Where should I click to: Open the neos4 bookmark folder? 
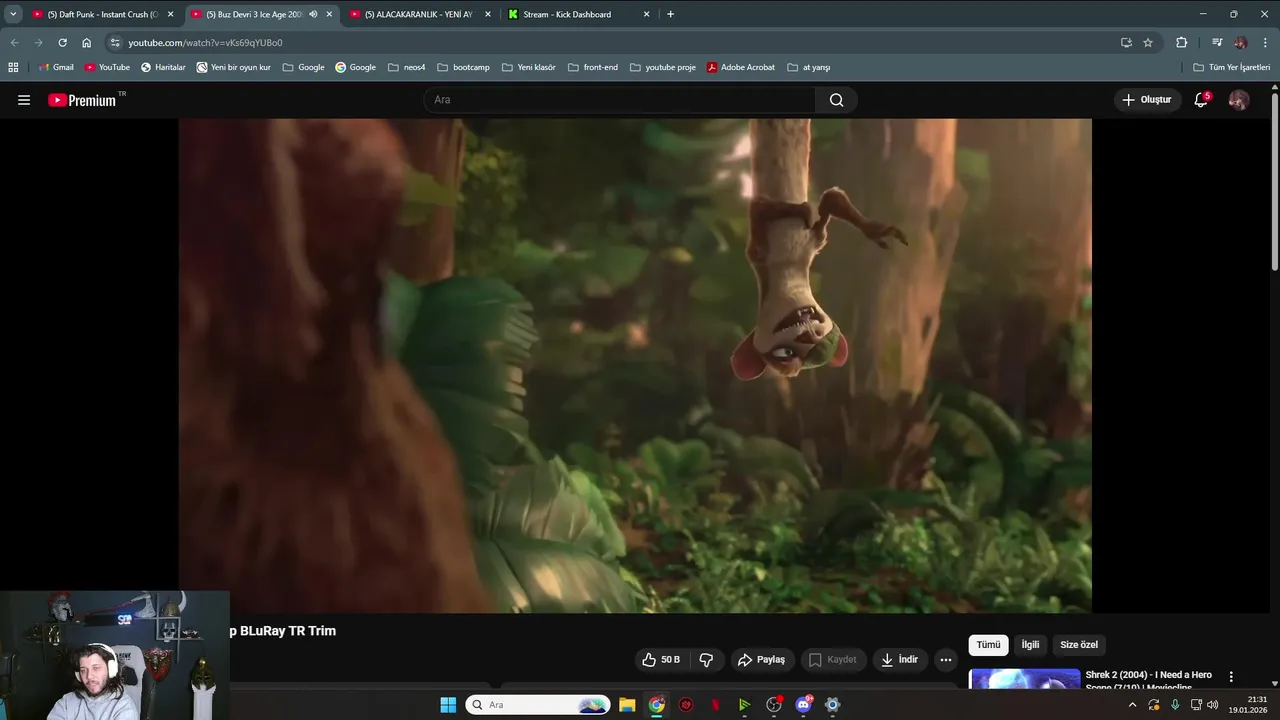pyautogui.click(x=406, y=67)
